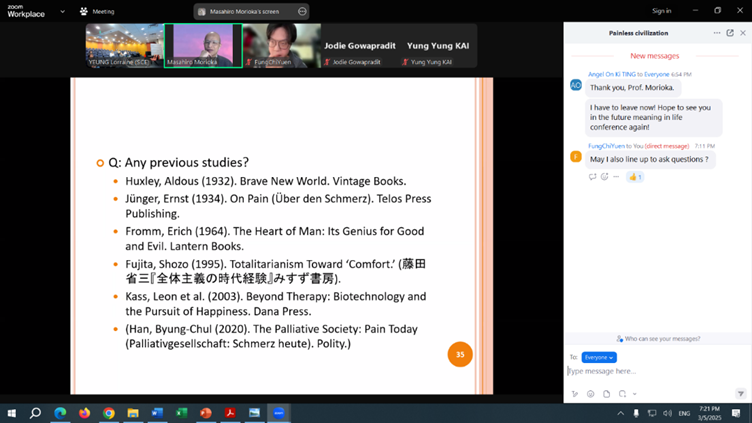
Task: Open options on Masahiro Morioka's screen pill
Action: [x=302, y=12]
